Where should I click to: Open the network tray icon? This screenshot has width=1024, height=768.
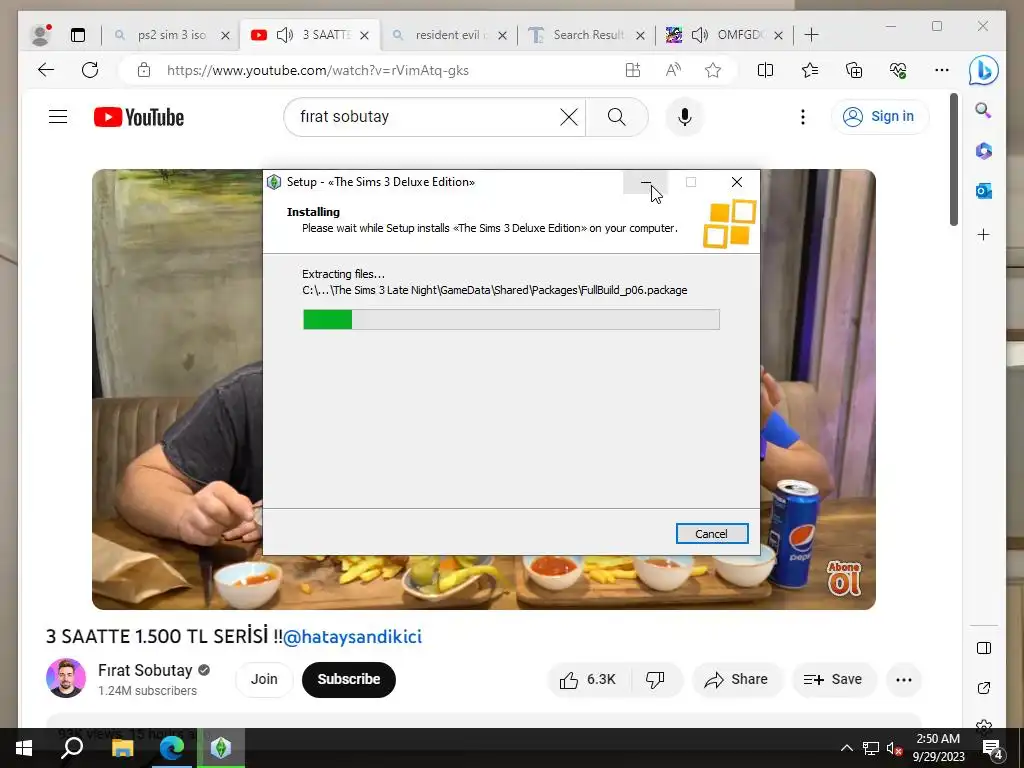tap(871, 748)
